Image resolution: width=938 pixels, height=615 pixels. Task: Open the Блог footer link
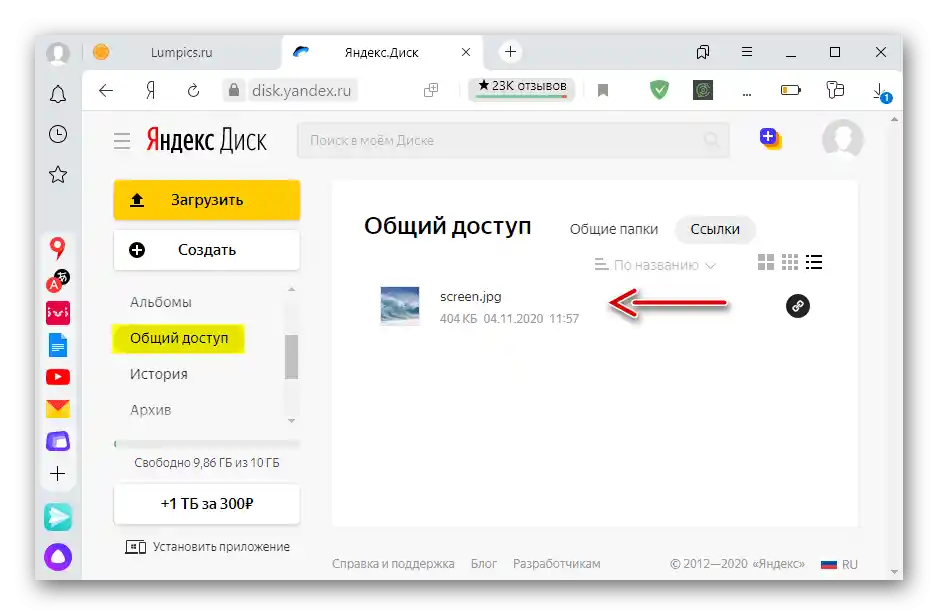click(x=483, y=564)
